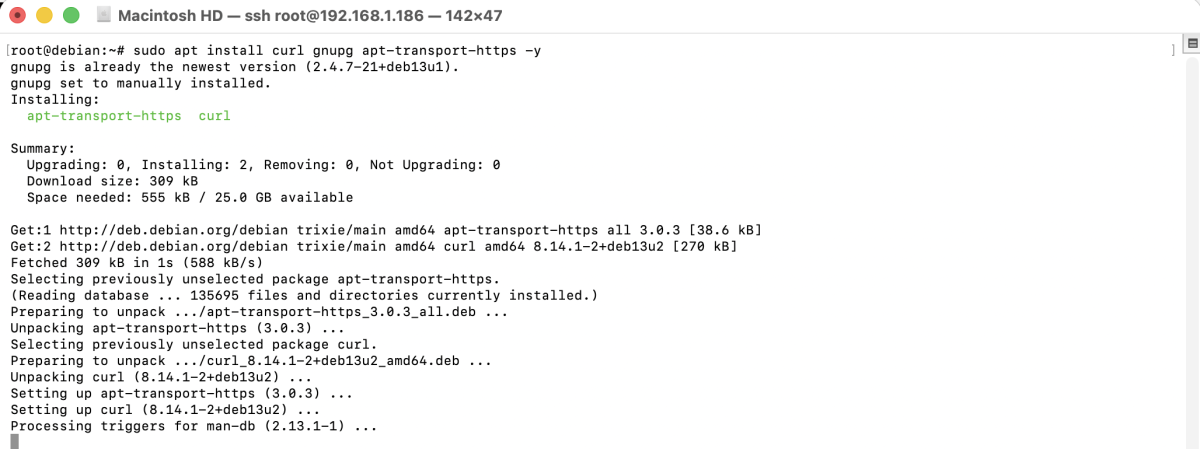Click the split pane icon above the scrollbar
This screenshot has width=1200, height=449.
click(1191, 43)
